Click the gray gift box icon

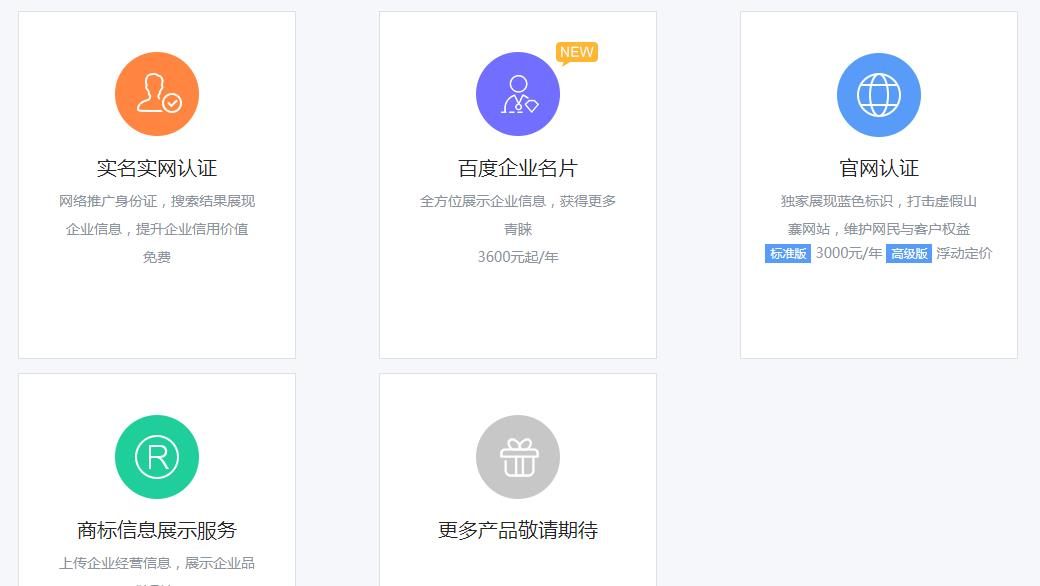[517, 457]
